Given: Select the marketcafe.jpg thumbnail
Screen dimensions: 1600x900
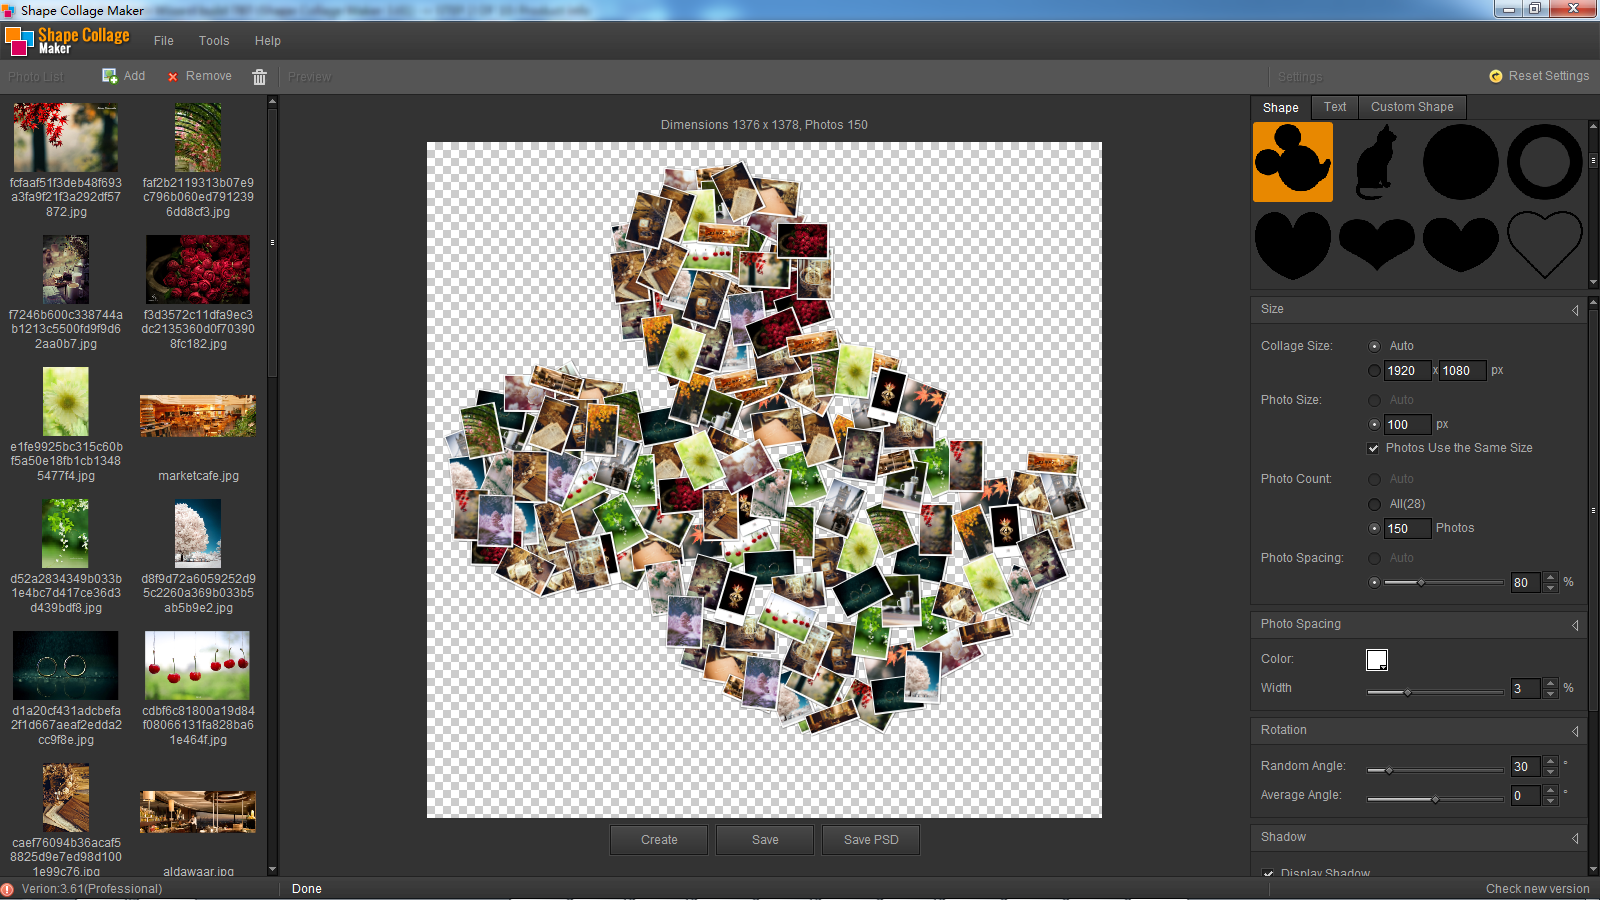Looking at the screenshot, I should coord(198,416).
